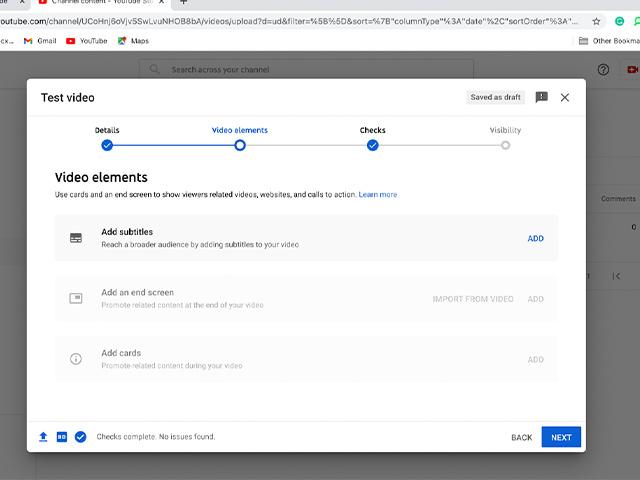Select the Video elements step
This screenshot has width=640, height=480.
pyautogui.click(x=240, y=130)
